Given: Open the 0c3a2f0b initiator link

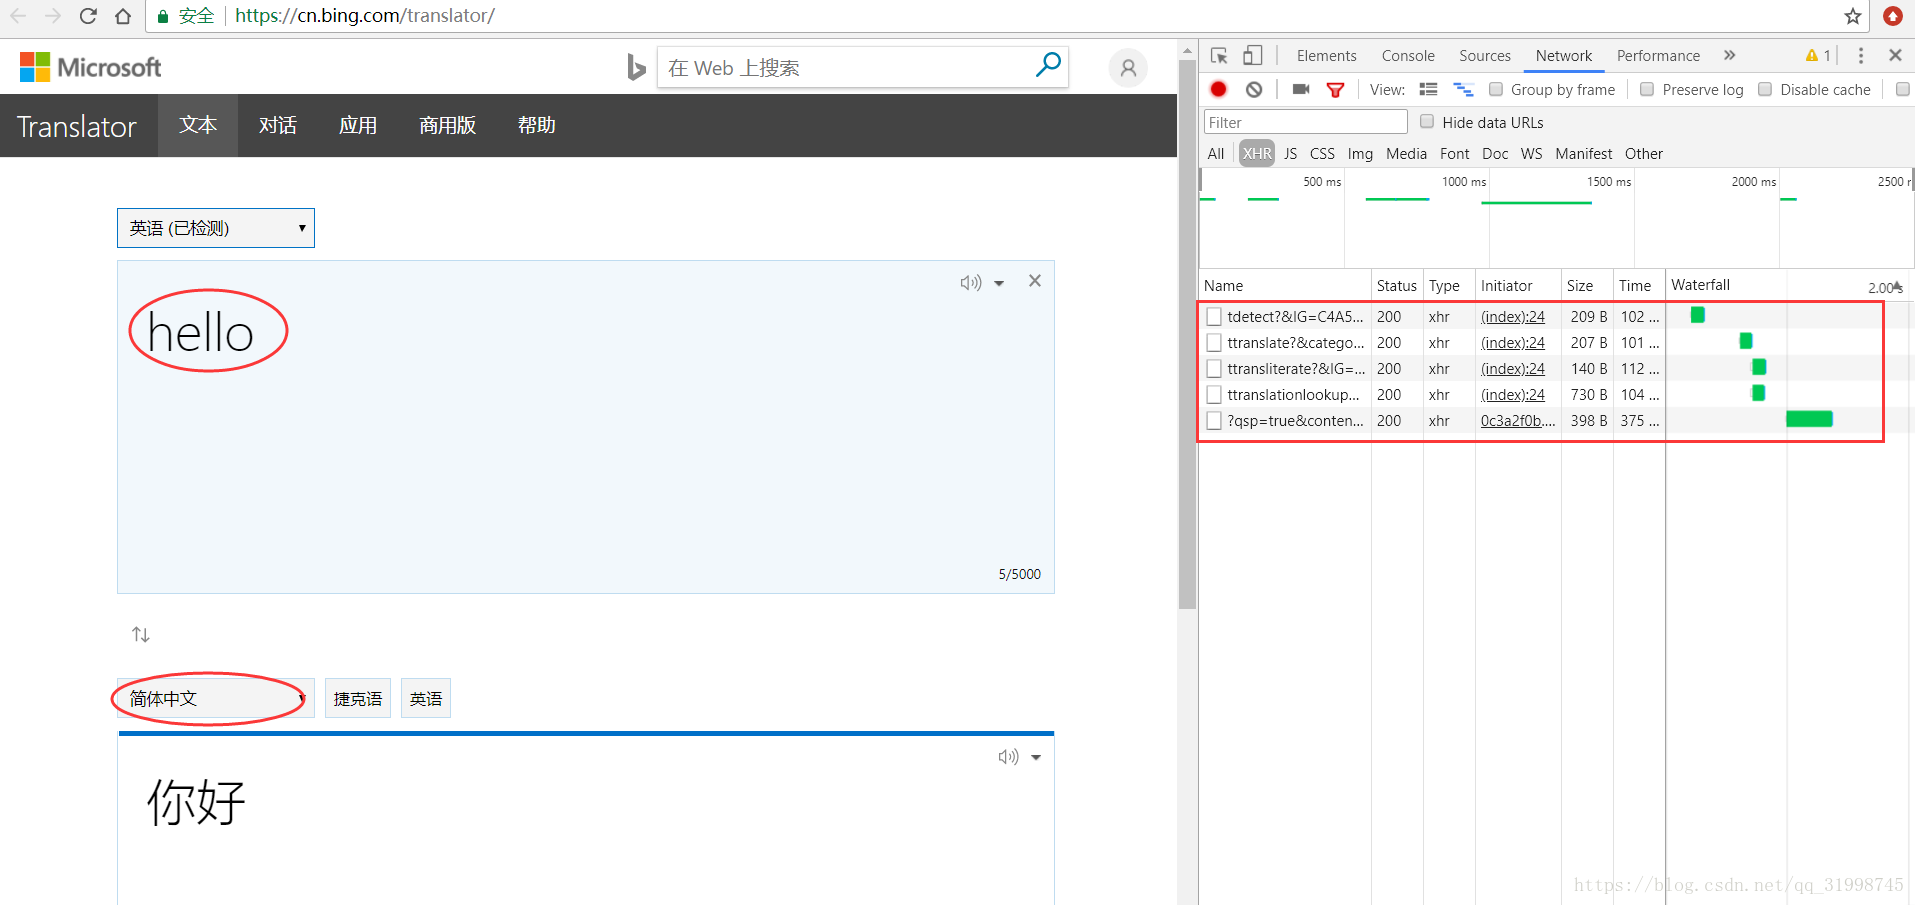Looking at the screenshot, I should (1518, 420).
